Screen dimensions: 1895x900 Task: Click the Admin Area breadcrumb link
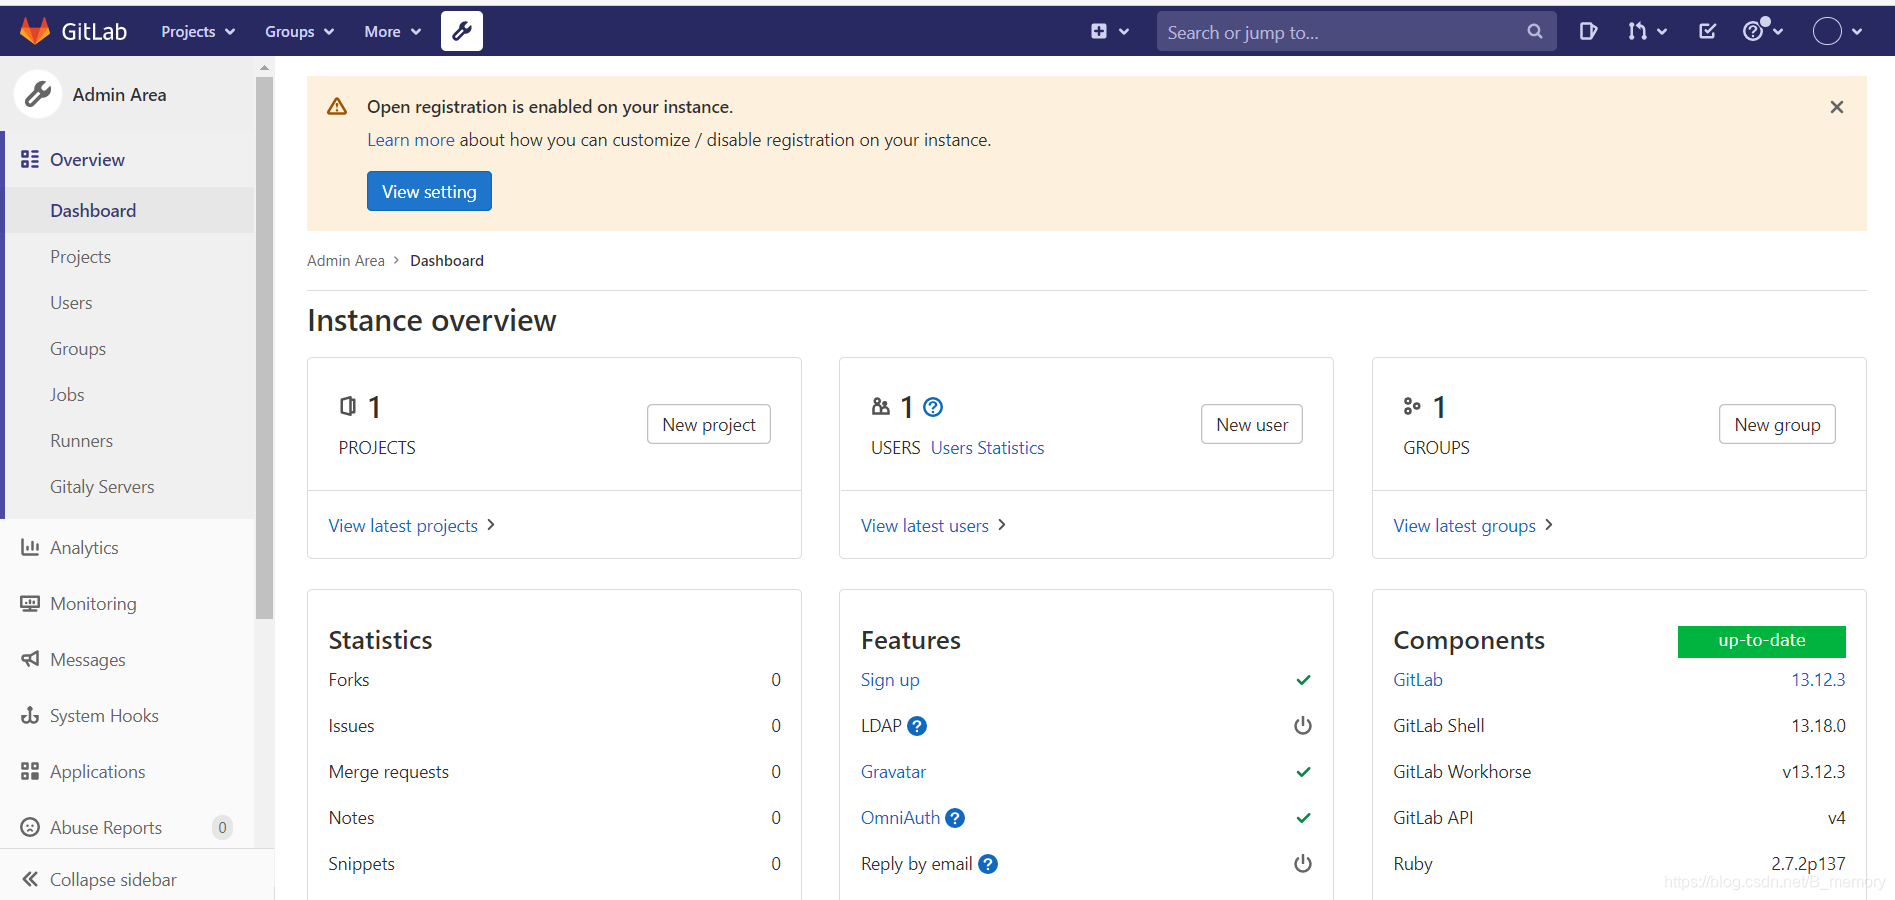coord(346,261)
